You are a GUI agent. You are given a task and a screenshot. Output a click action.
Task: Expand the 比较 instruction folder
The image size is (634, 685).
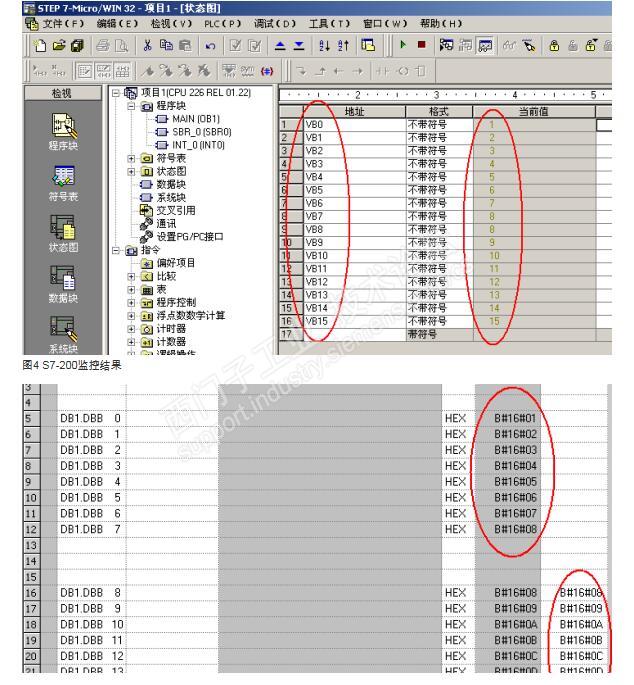pyautogui.click(x=131, y=276)
